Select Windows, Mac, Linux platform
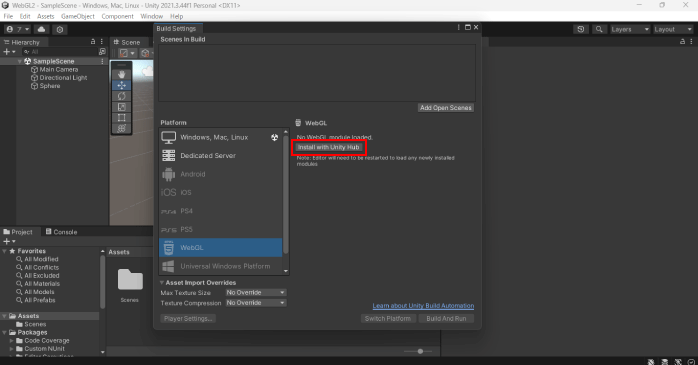Screen dimensions: 698x365 tap(220, 137)
